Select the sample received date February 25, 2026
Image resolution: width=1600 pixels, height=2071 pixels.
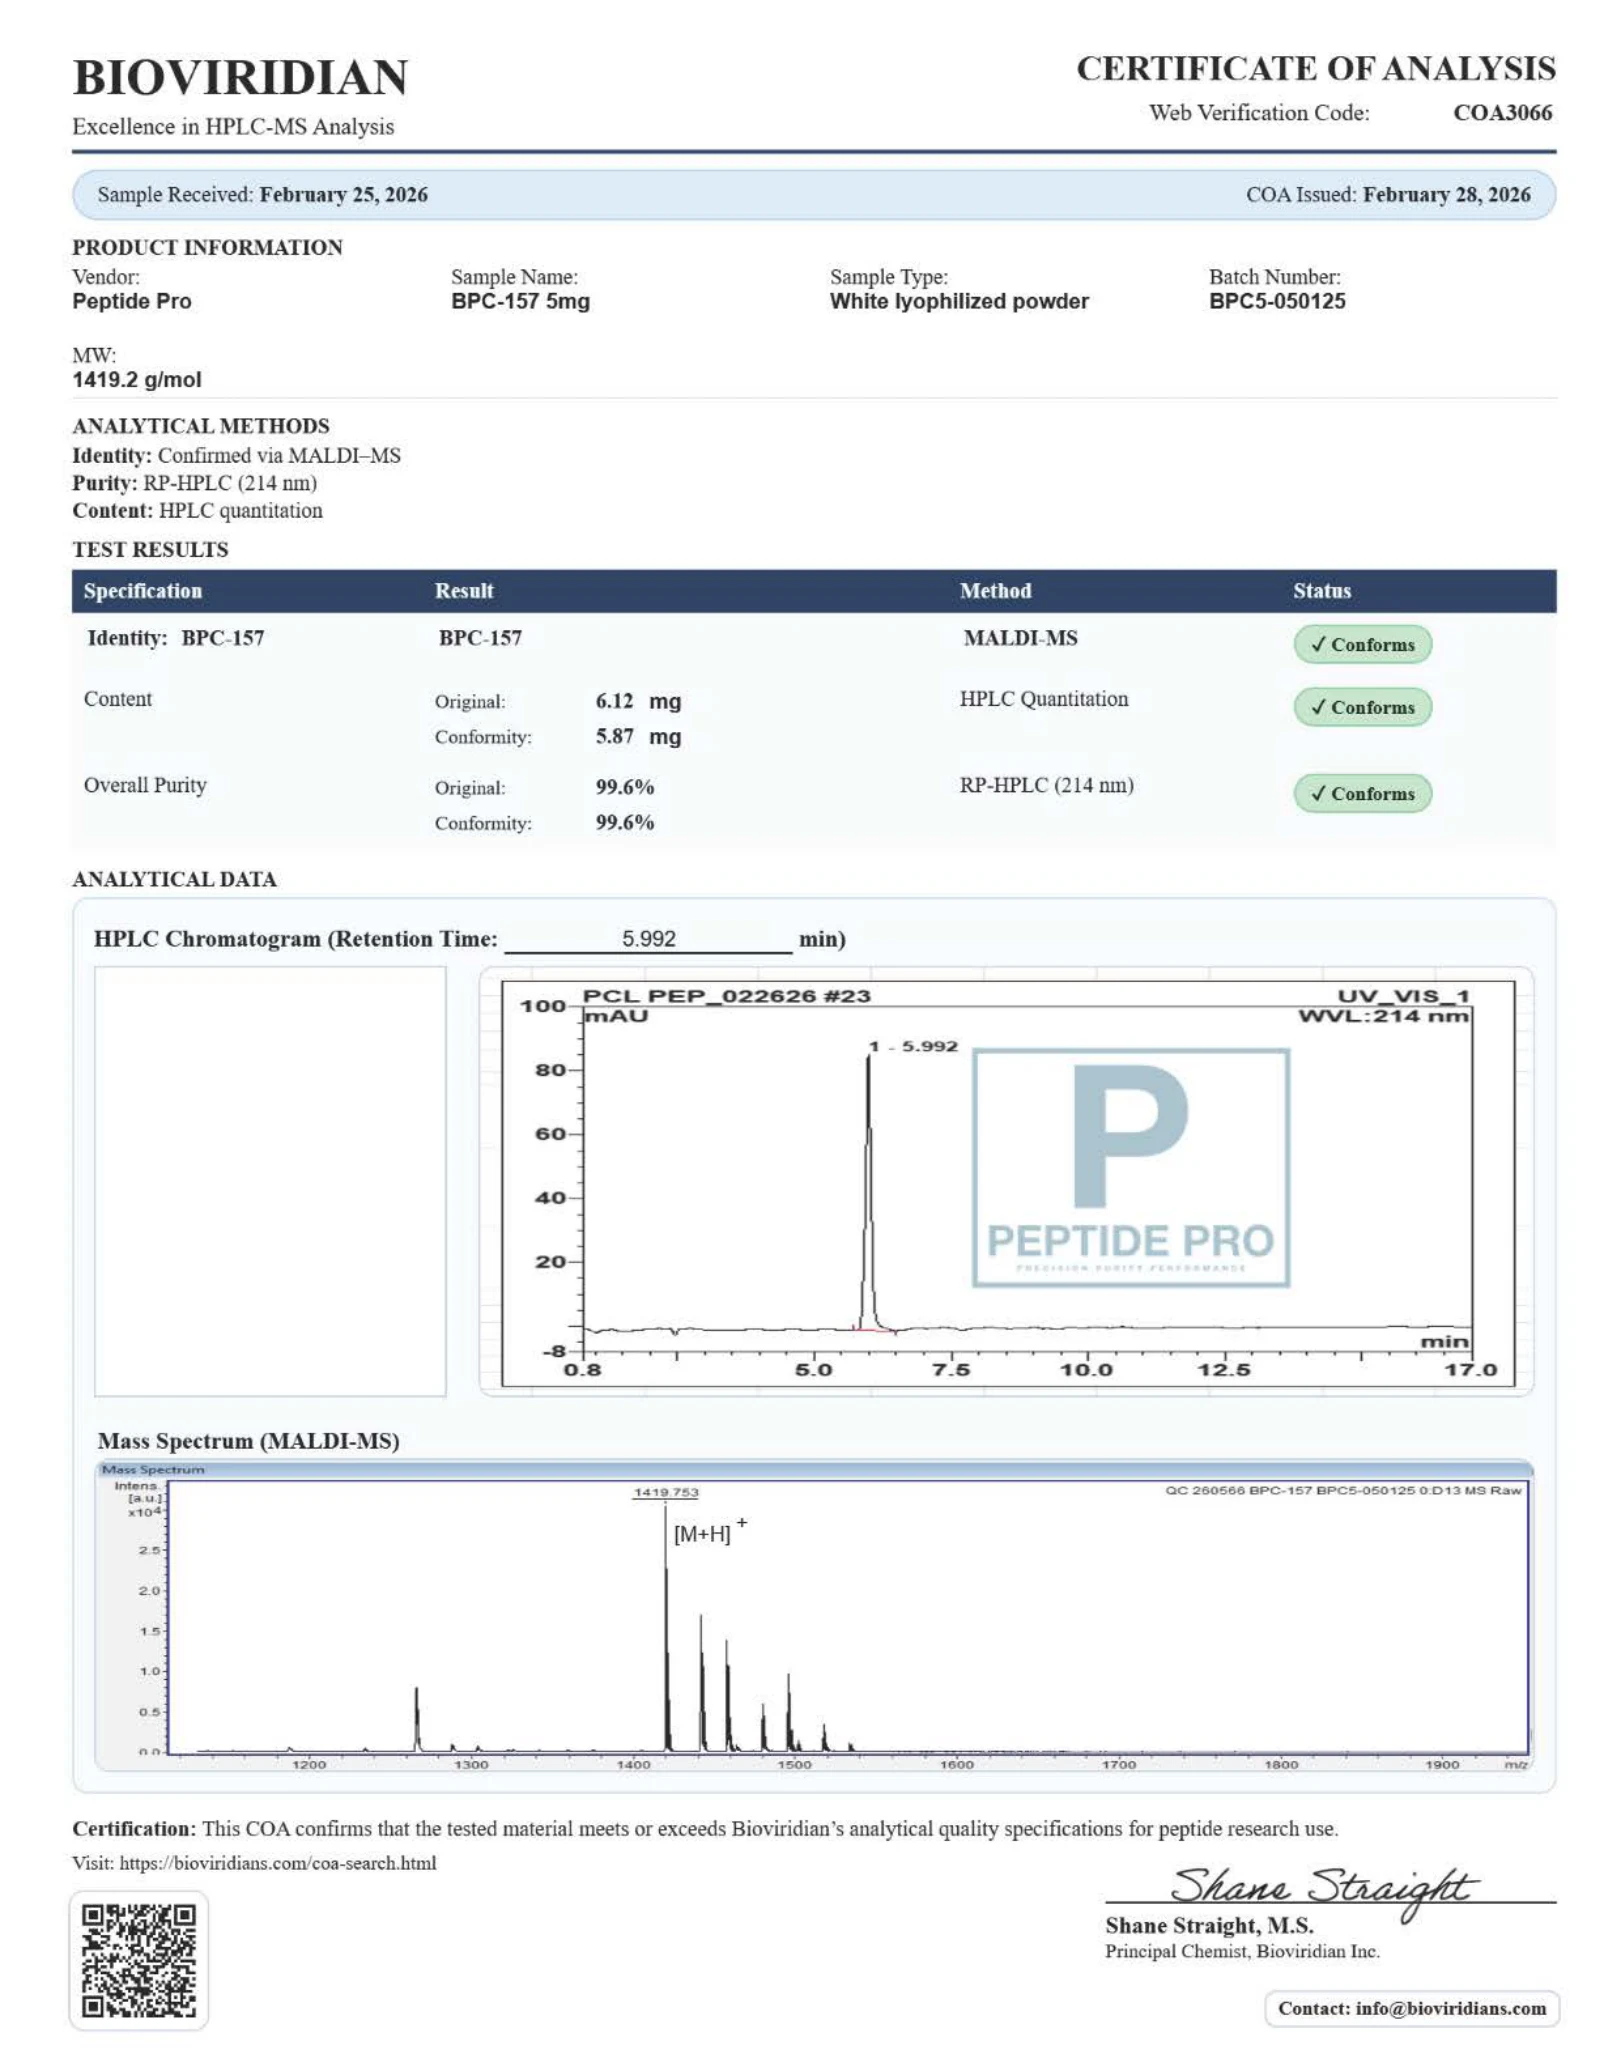click(343, 194)
